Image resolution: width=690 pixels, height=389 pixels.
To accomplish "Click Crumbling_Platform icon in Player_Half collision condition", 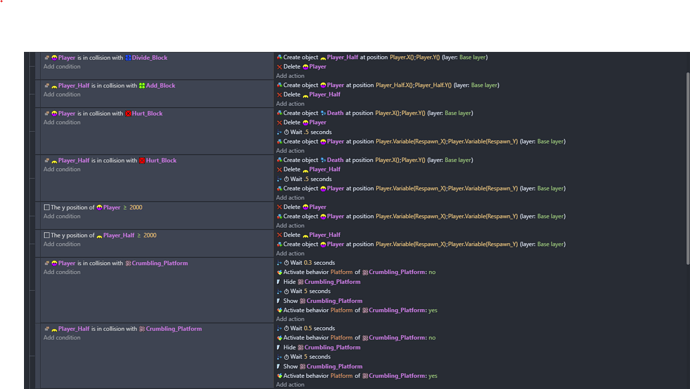I will pos(142,329).
